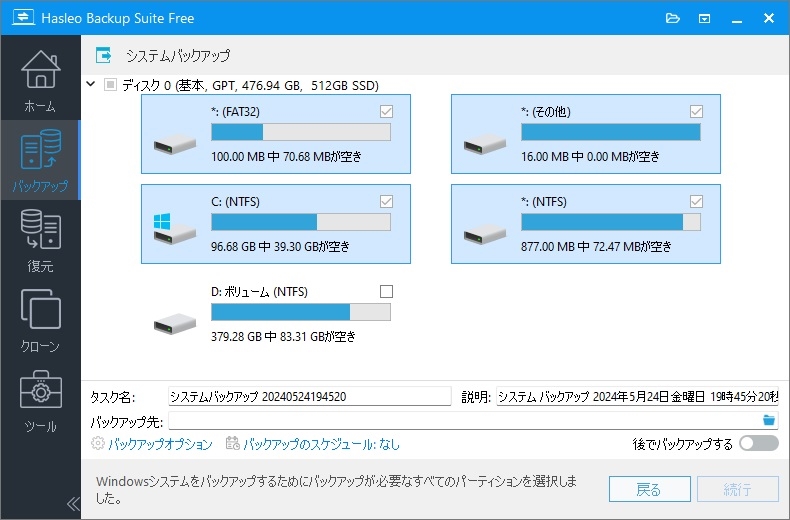Open バックアップオプション link

pos(160,444)
